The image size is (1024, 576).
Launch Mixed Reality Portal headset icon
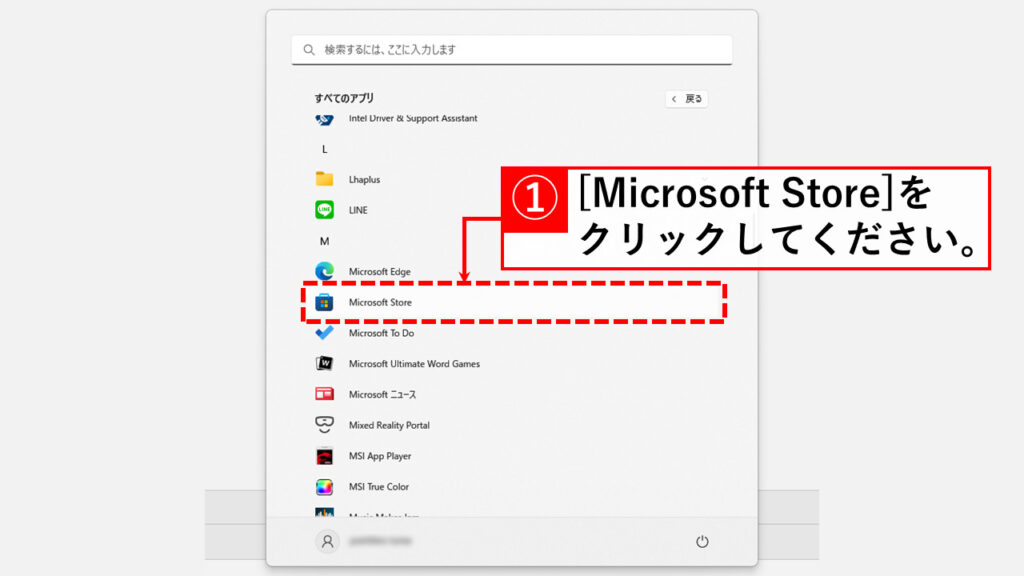pos(324,425)
